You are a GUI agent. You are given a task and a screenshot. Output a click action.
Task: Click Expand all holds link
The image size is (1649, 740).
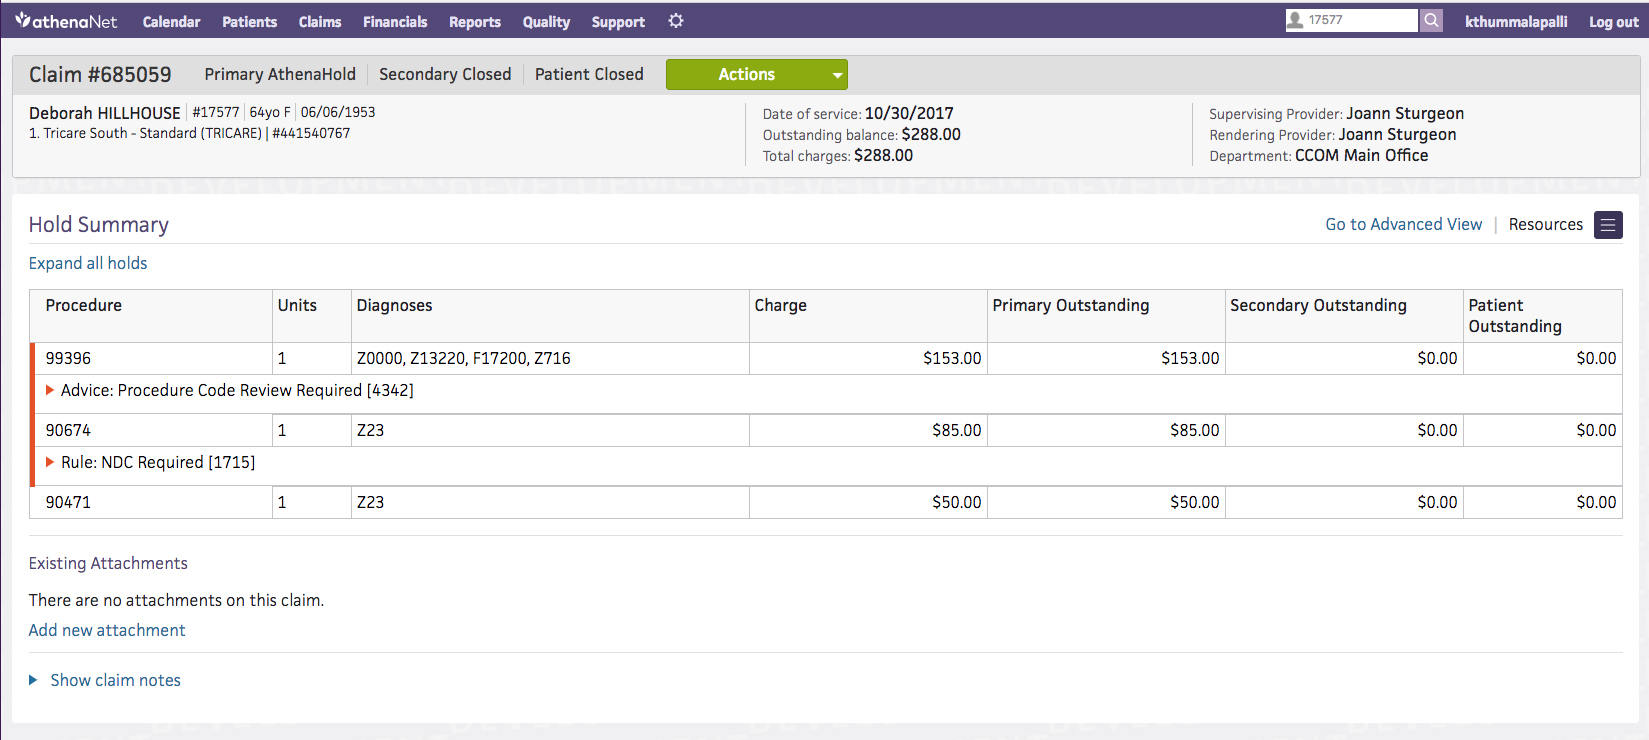point(88,263)
